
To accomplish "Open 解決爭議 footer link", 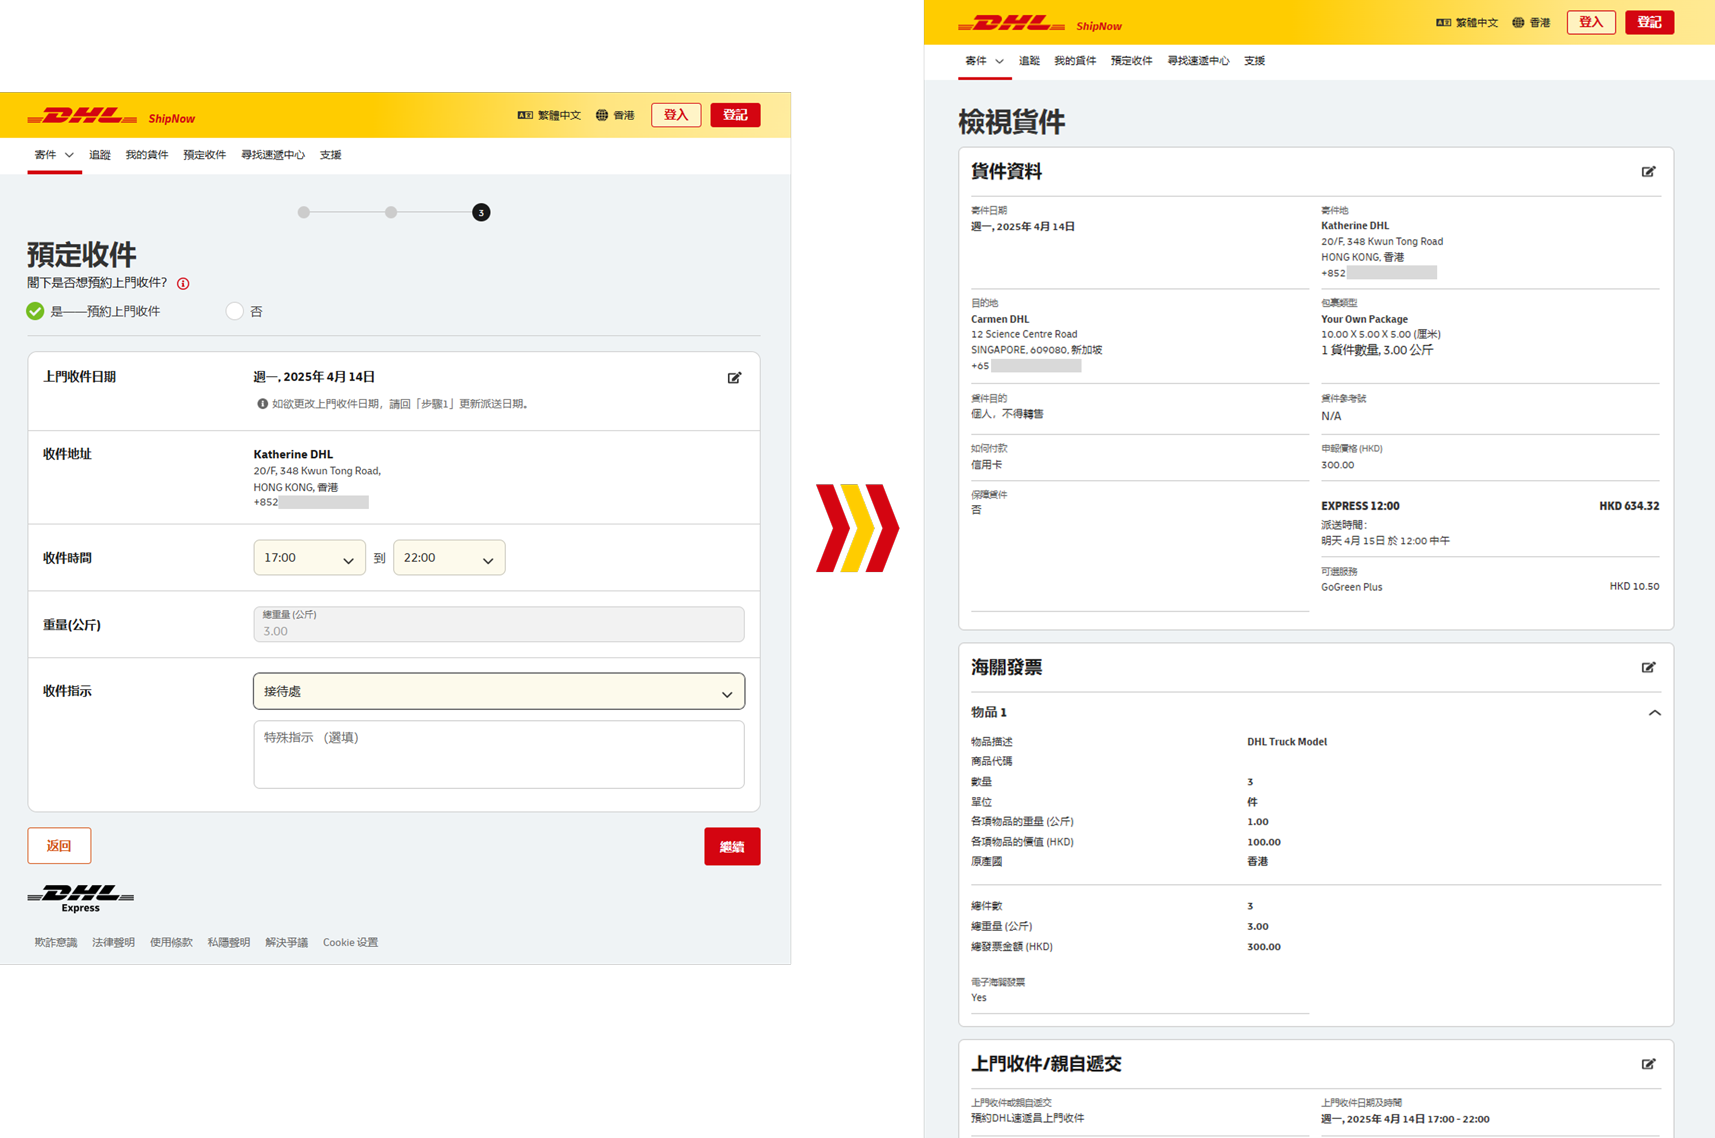I will pyautogui.click(x=286, y=943).
